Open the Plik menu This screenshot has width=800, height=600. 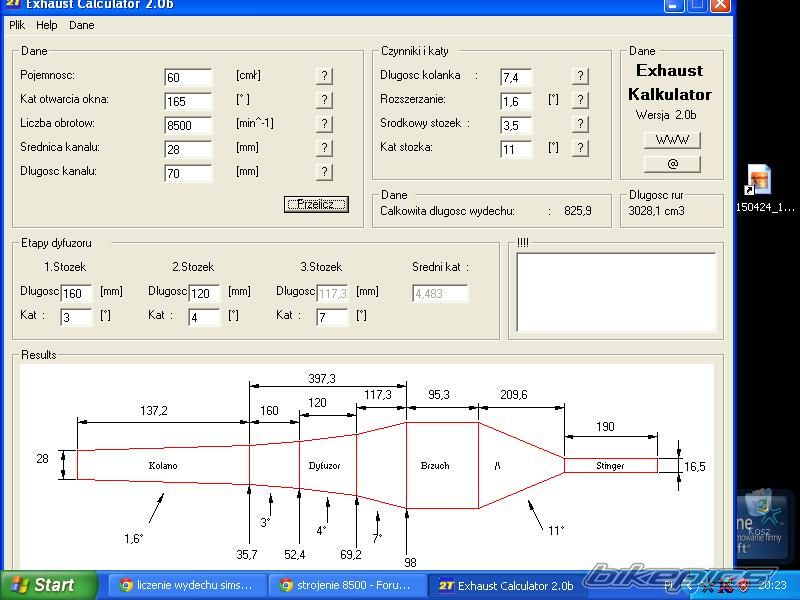coord(17,25)
